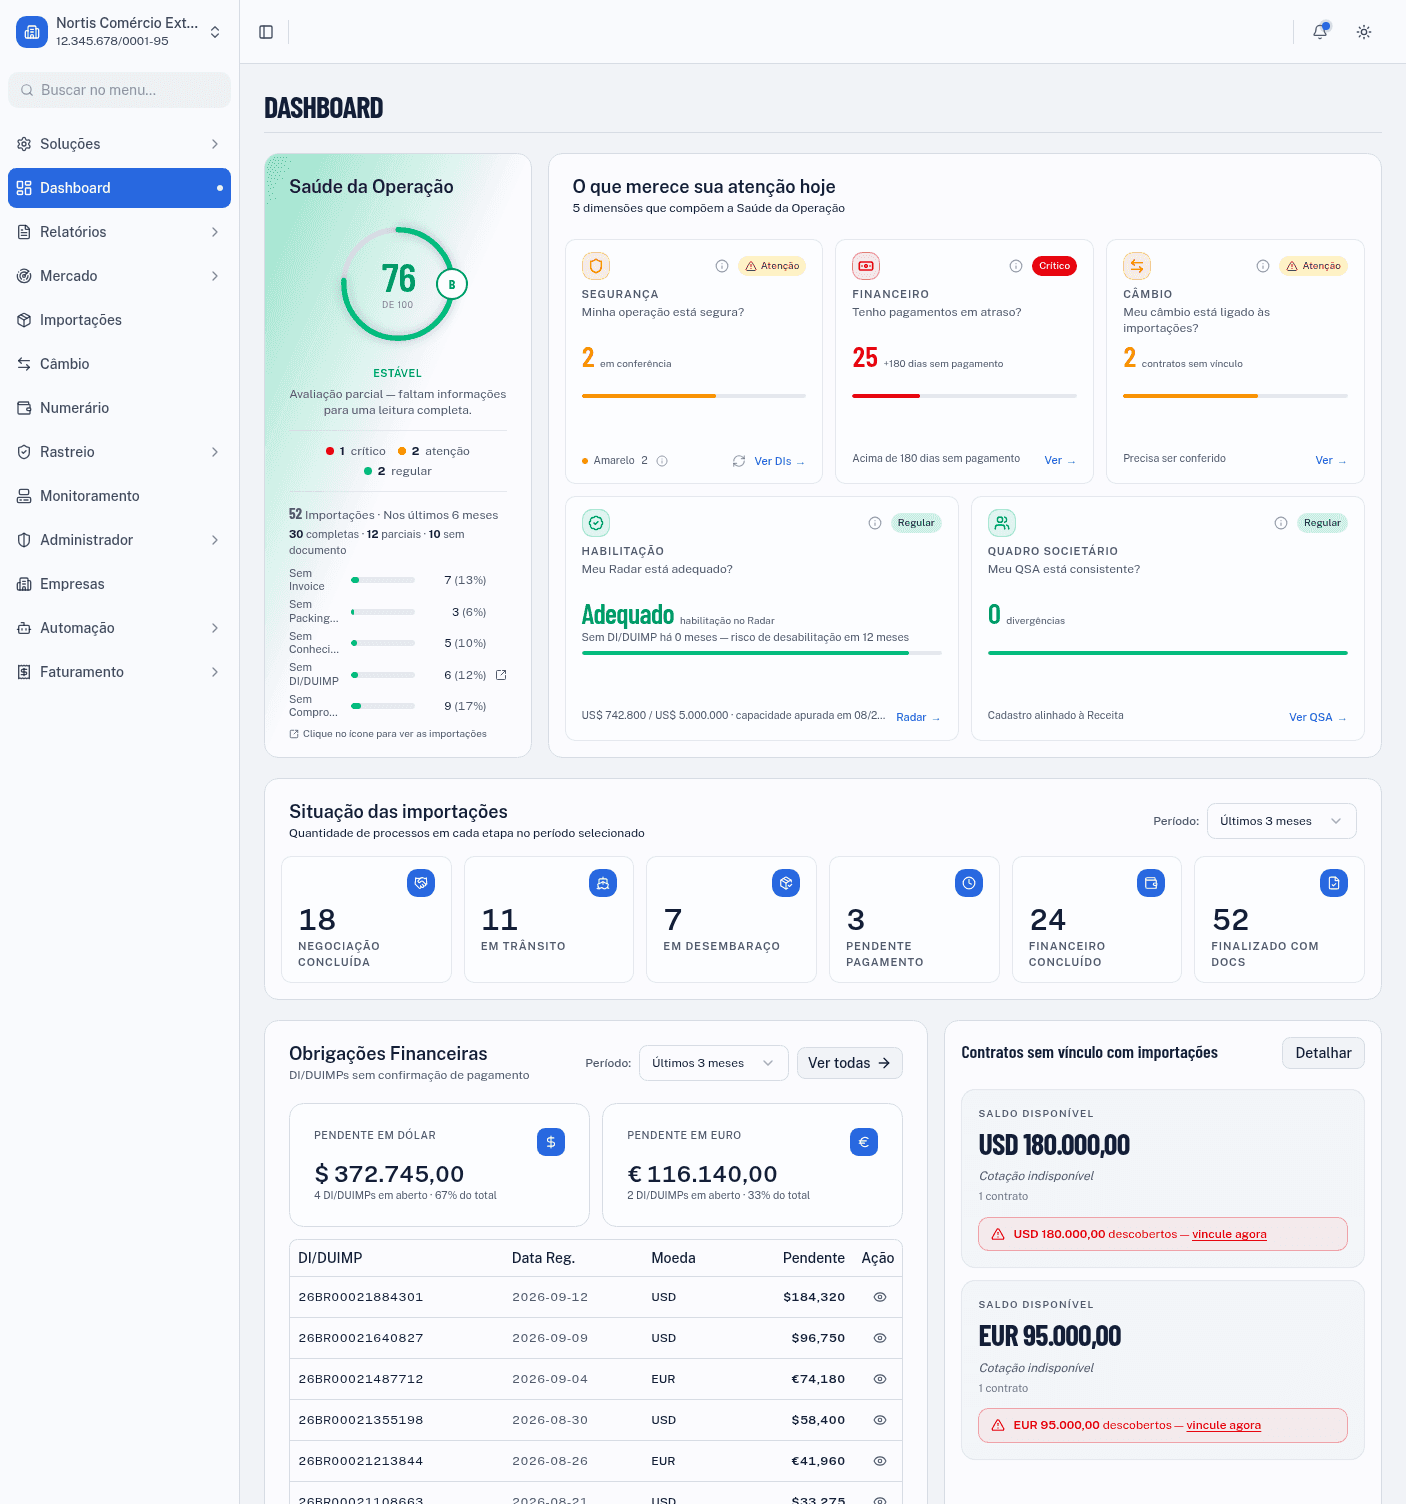Viewport: 1406px width, 1504px height.
Task: Click the Finalizado com Docs file icon
Action: tap(1334, 883)
